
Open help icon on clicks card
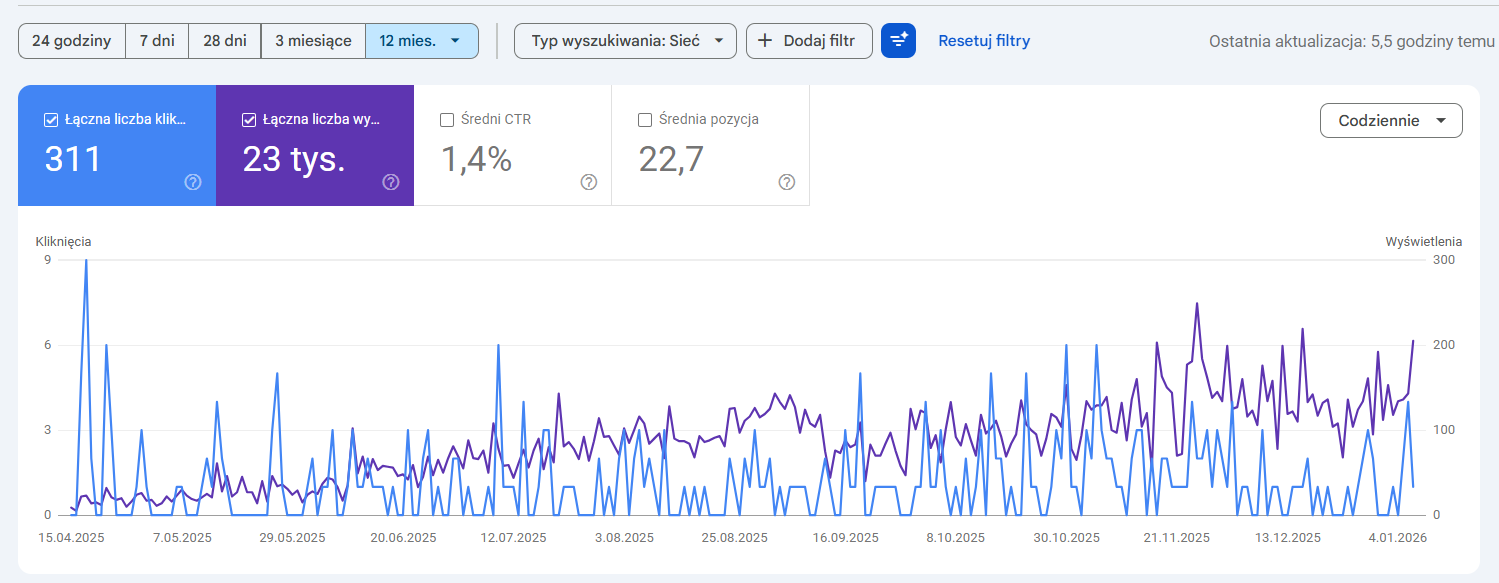pos(193,182)
